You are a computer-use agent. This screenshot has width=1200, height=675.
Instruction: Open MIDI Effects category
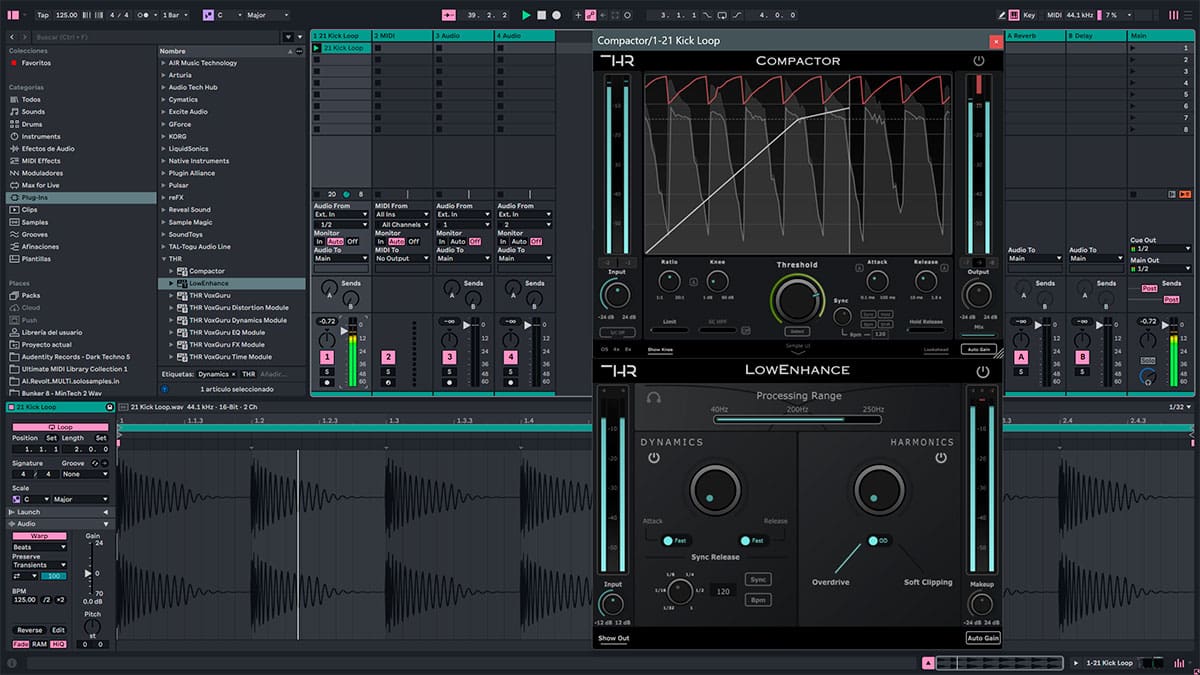41,161
